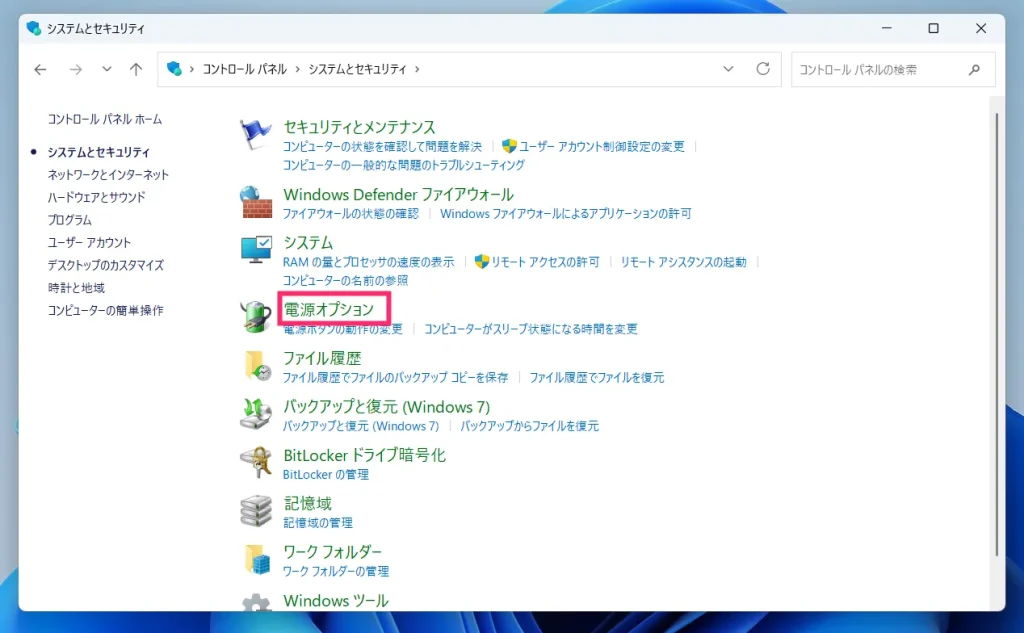Open ハードウェアとサウンド category
The height and width of the screenshot is (633, 1024).
point(96,197)
